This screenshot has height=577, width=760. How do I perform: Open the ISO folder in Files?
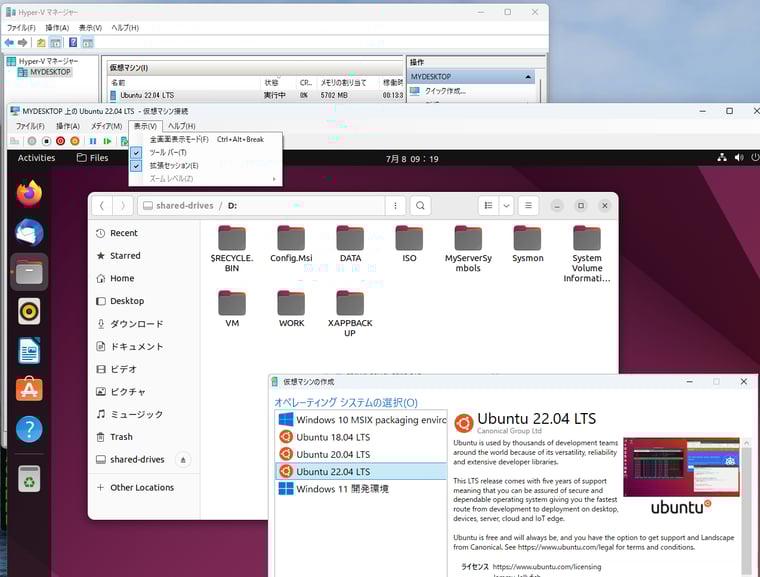point(409,244)
